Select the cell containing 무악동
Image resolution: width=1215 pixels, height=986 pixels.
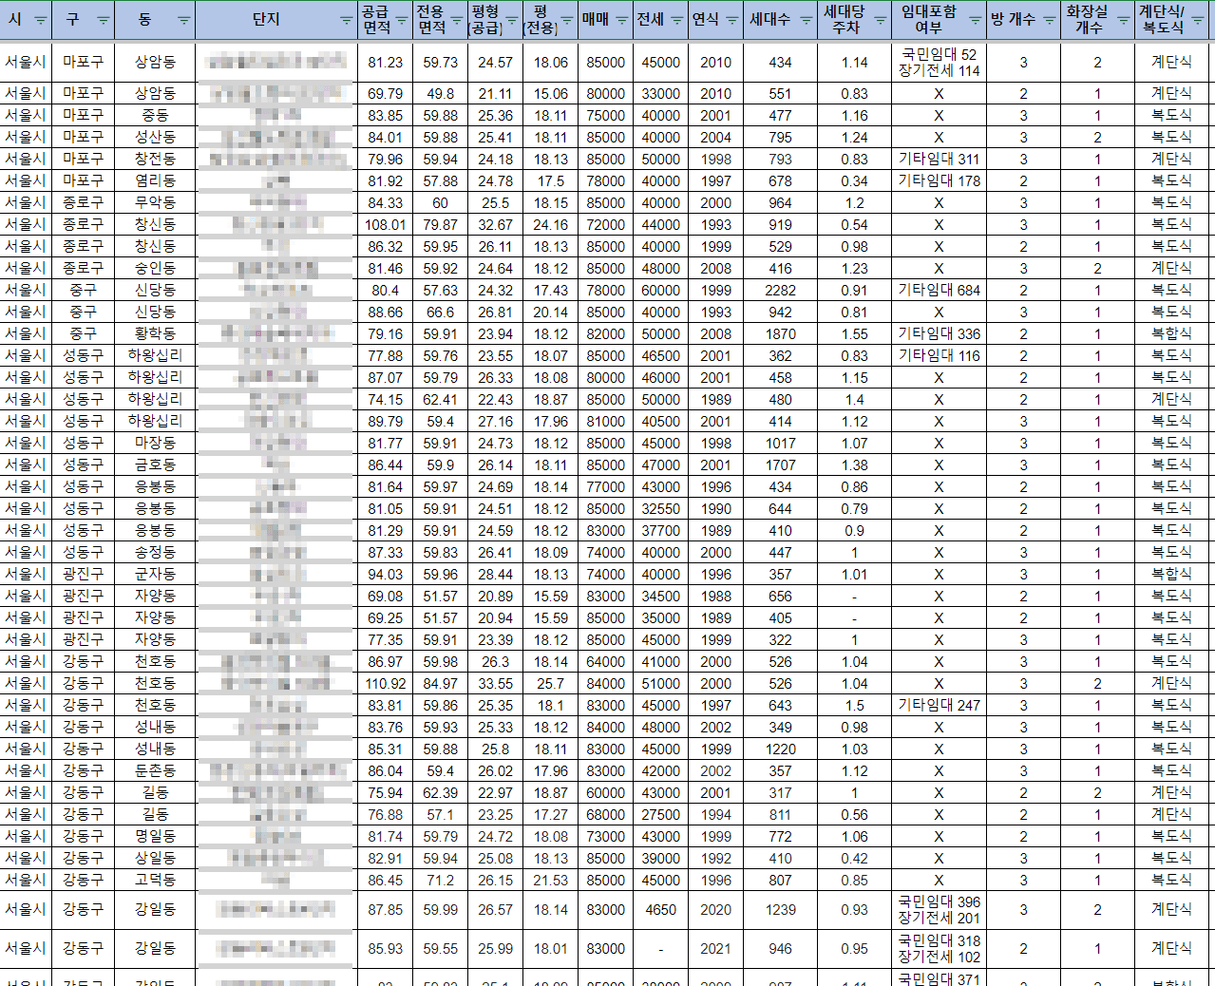(155, 203)
